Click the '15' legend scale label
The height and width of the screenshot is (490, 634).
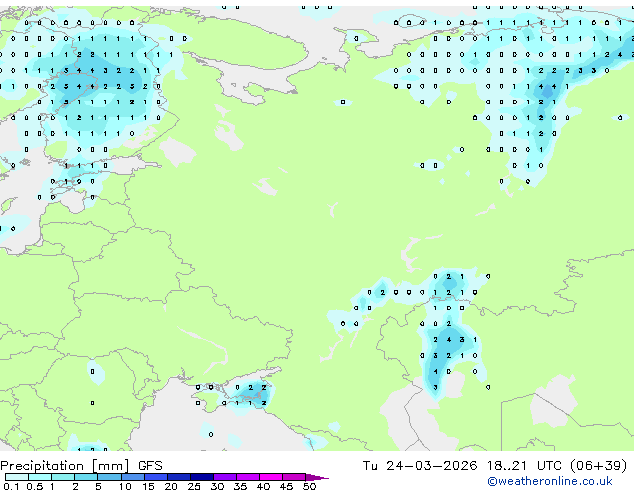(148, 486)
